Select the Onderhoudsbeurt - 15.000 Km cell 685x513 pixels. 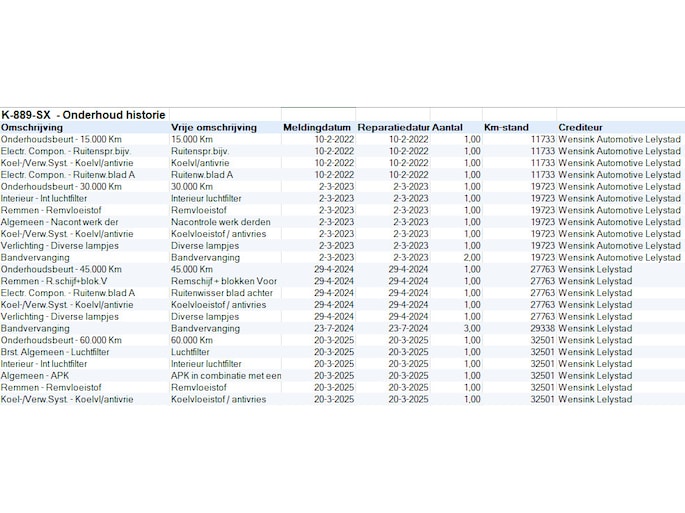point(61,139)
